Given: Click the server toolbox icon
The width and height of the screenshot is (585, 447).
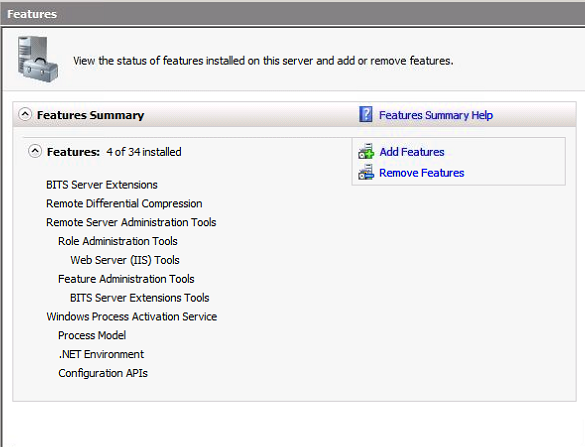Looking at the screenshot, I should point(38,59).
